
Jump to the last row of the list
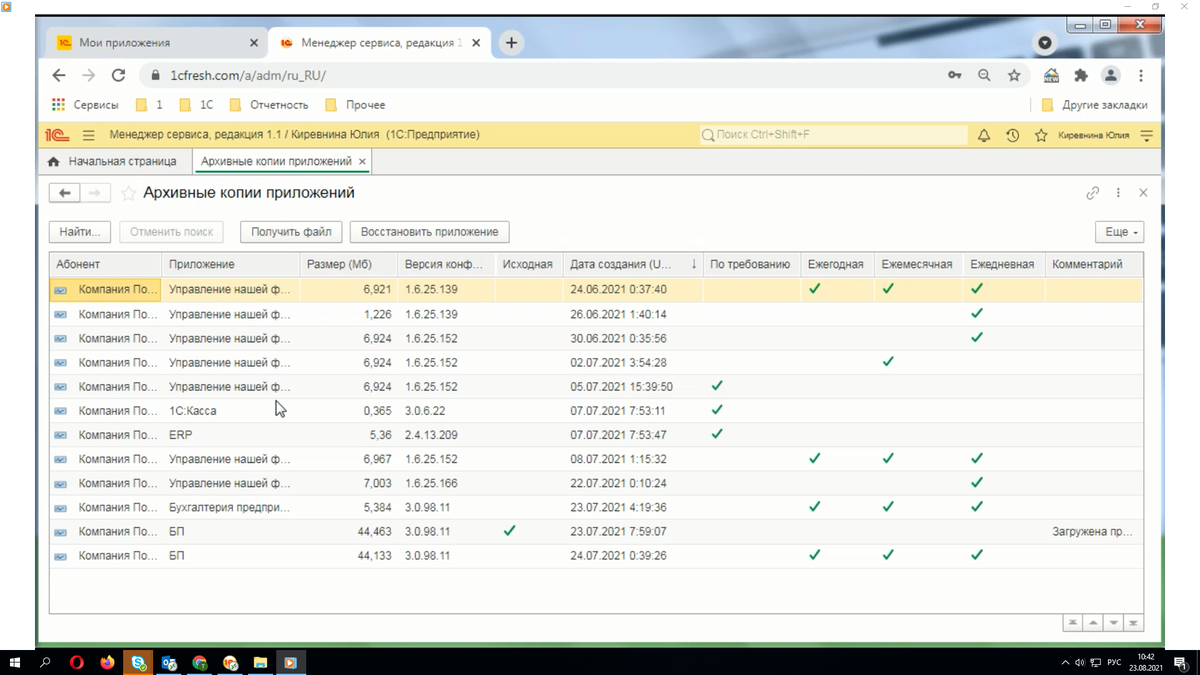tap(1133, 622)
